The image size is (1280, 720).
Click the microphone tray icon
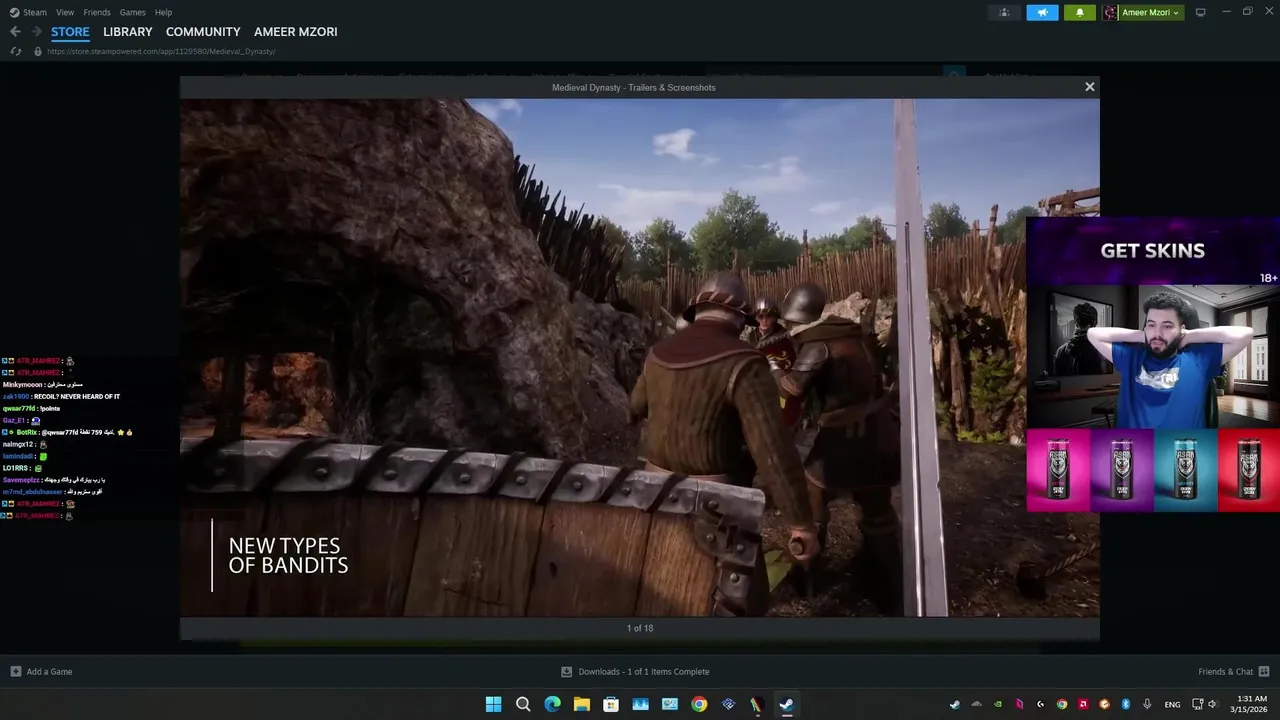pyautogui.click(x=1147, y=704)
